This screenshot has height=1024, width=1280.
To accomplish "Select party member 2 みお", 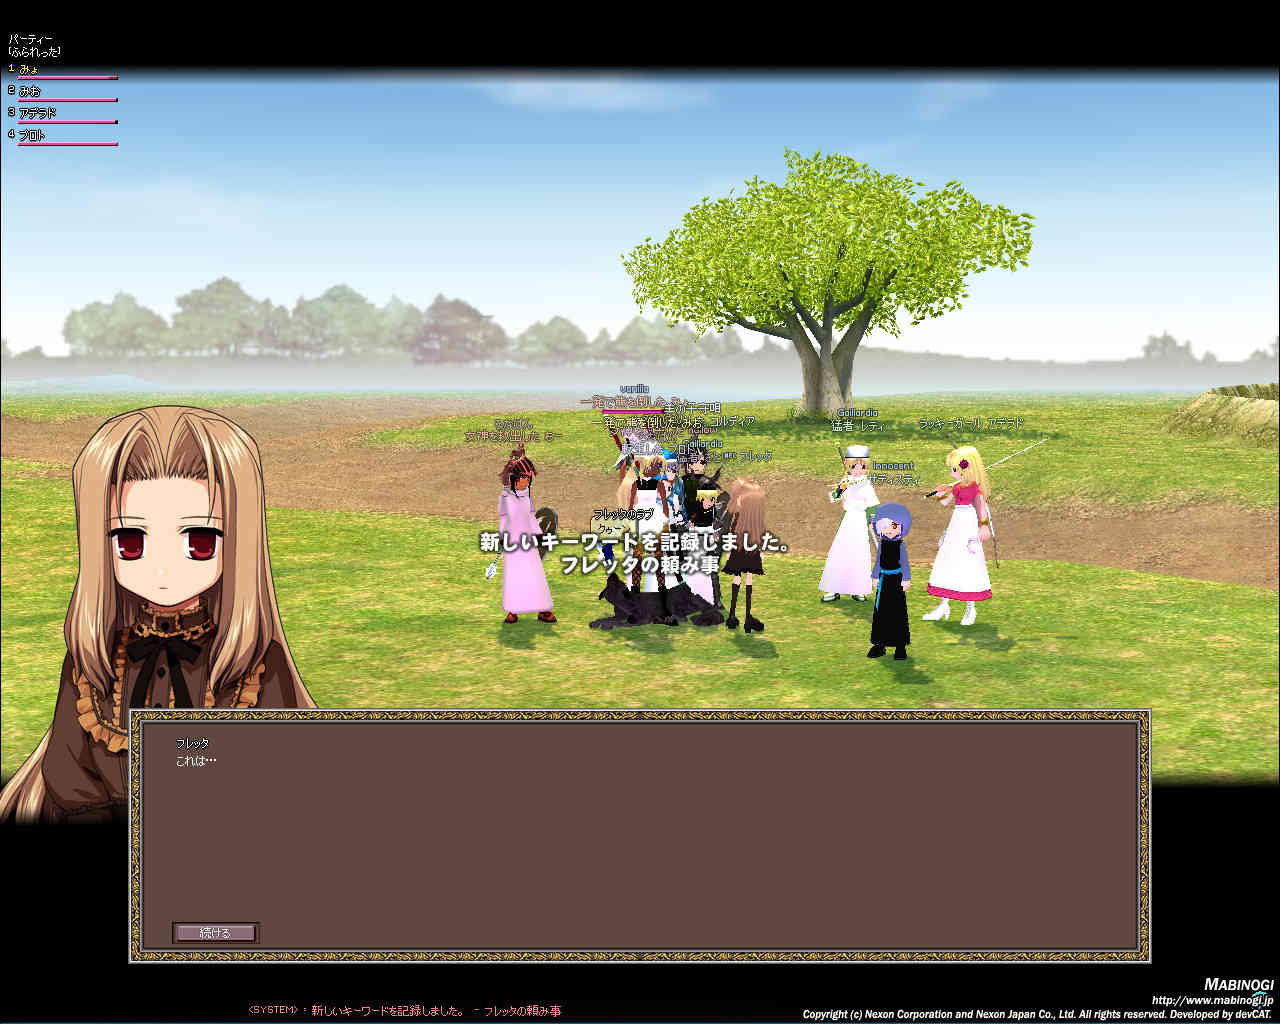I will click(29, 91).
